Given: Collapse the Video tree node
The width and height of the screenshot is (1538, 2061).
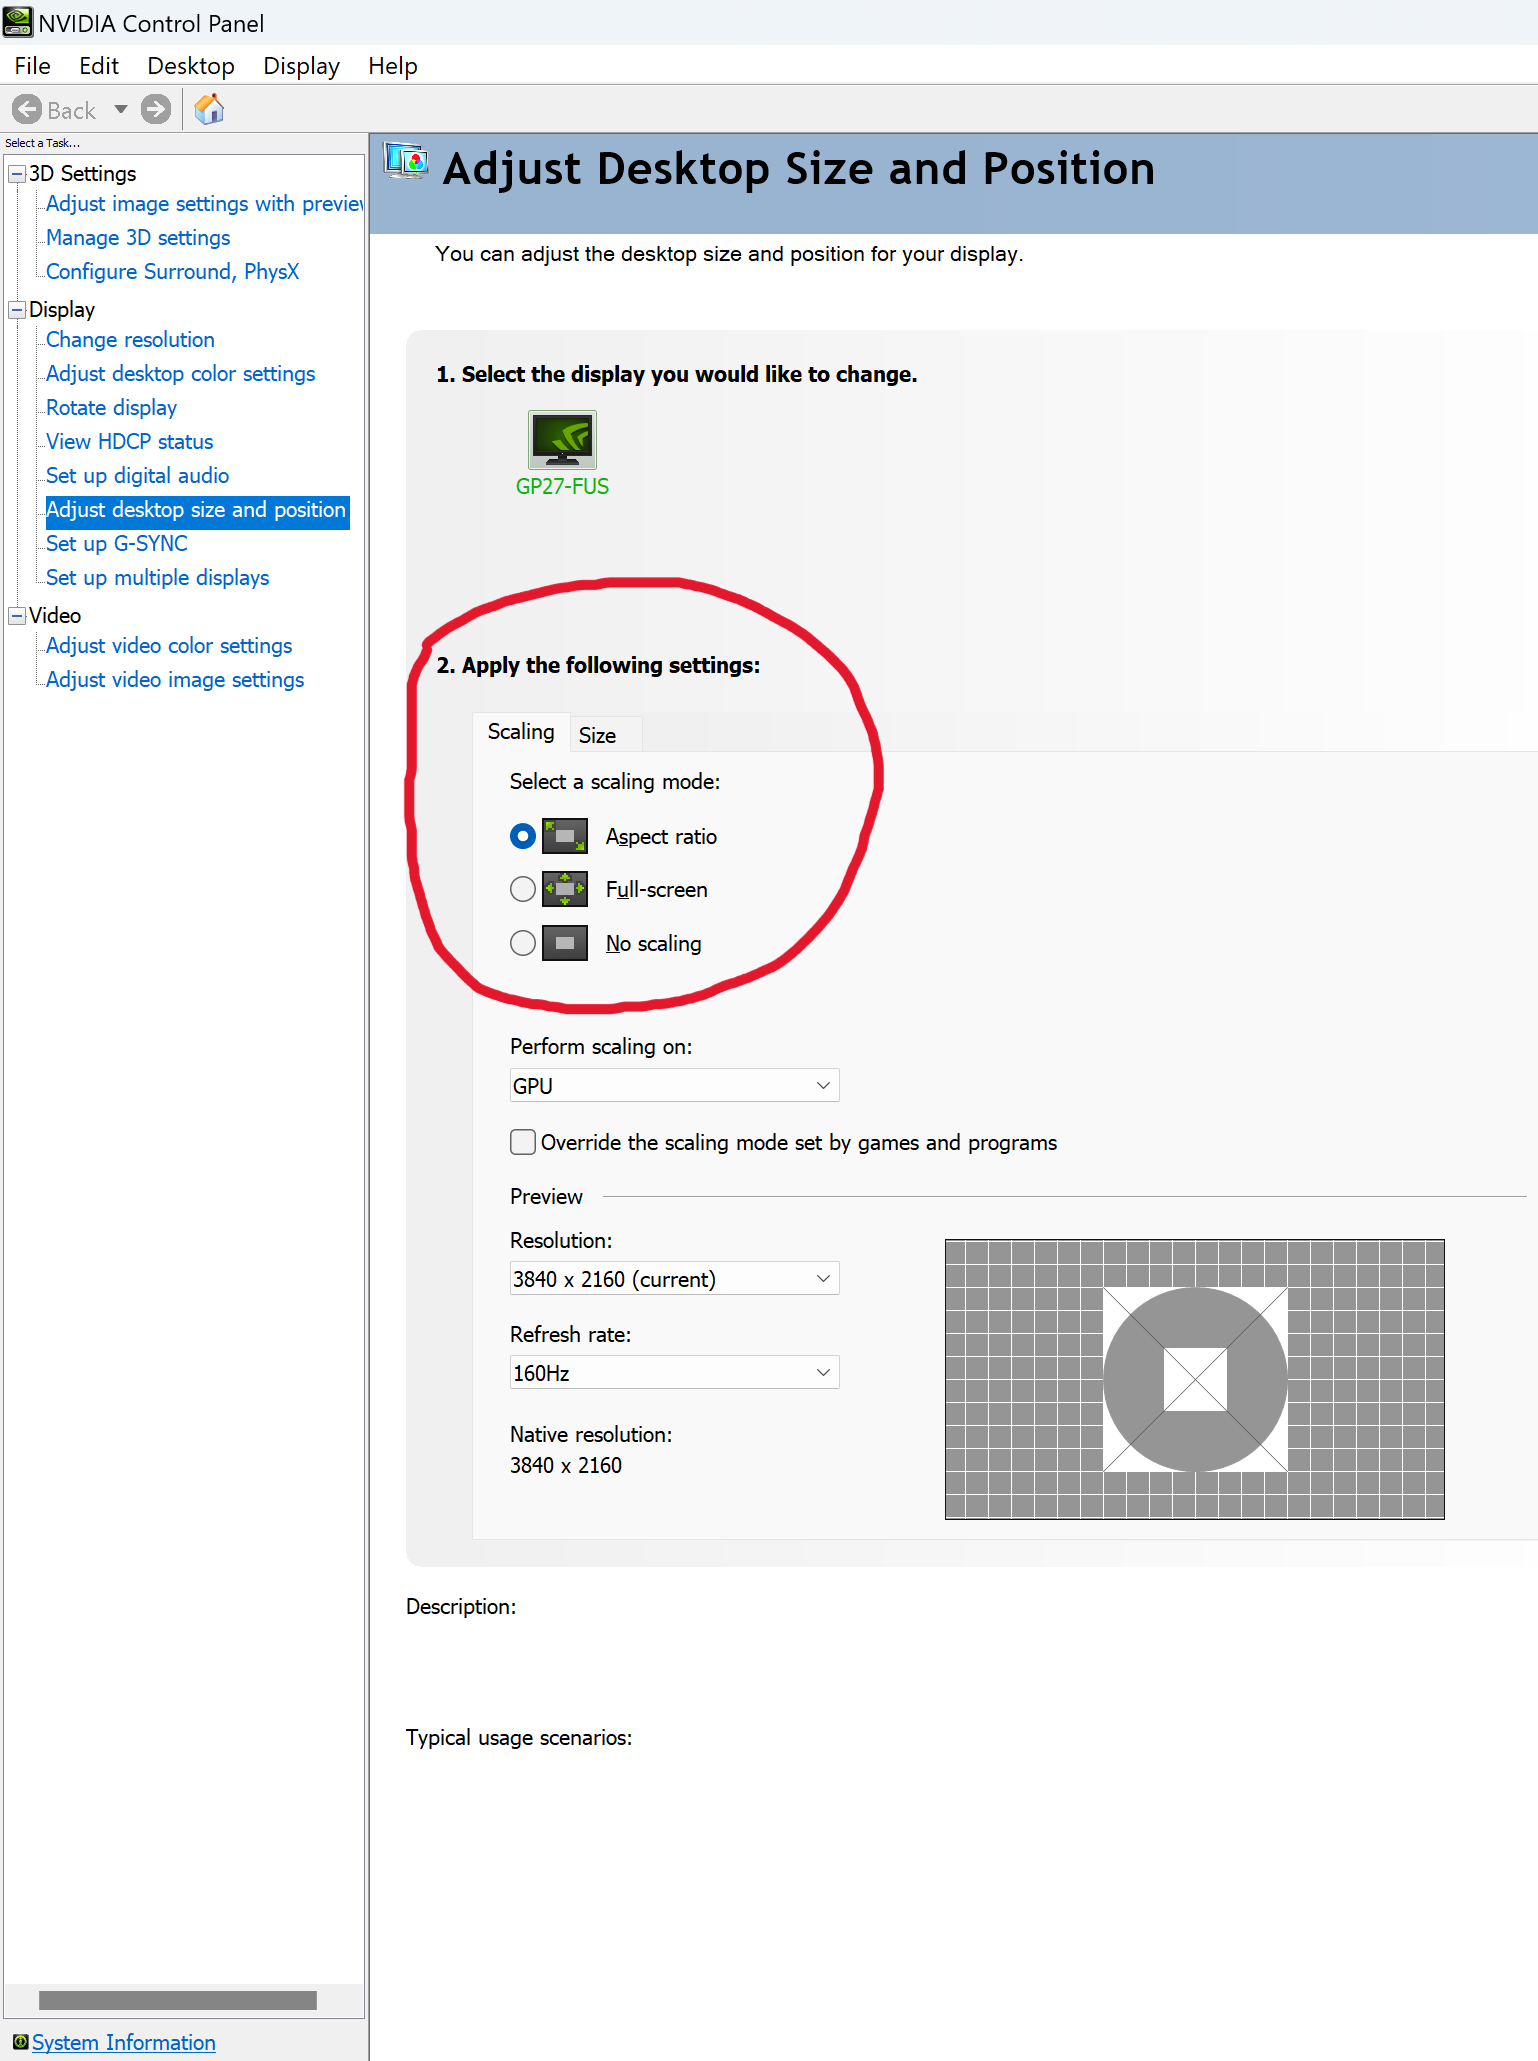Looking at the screenshot, I should [x=17, y=616].
